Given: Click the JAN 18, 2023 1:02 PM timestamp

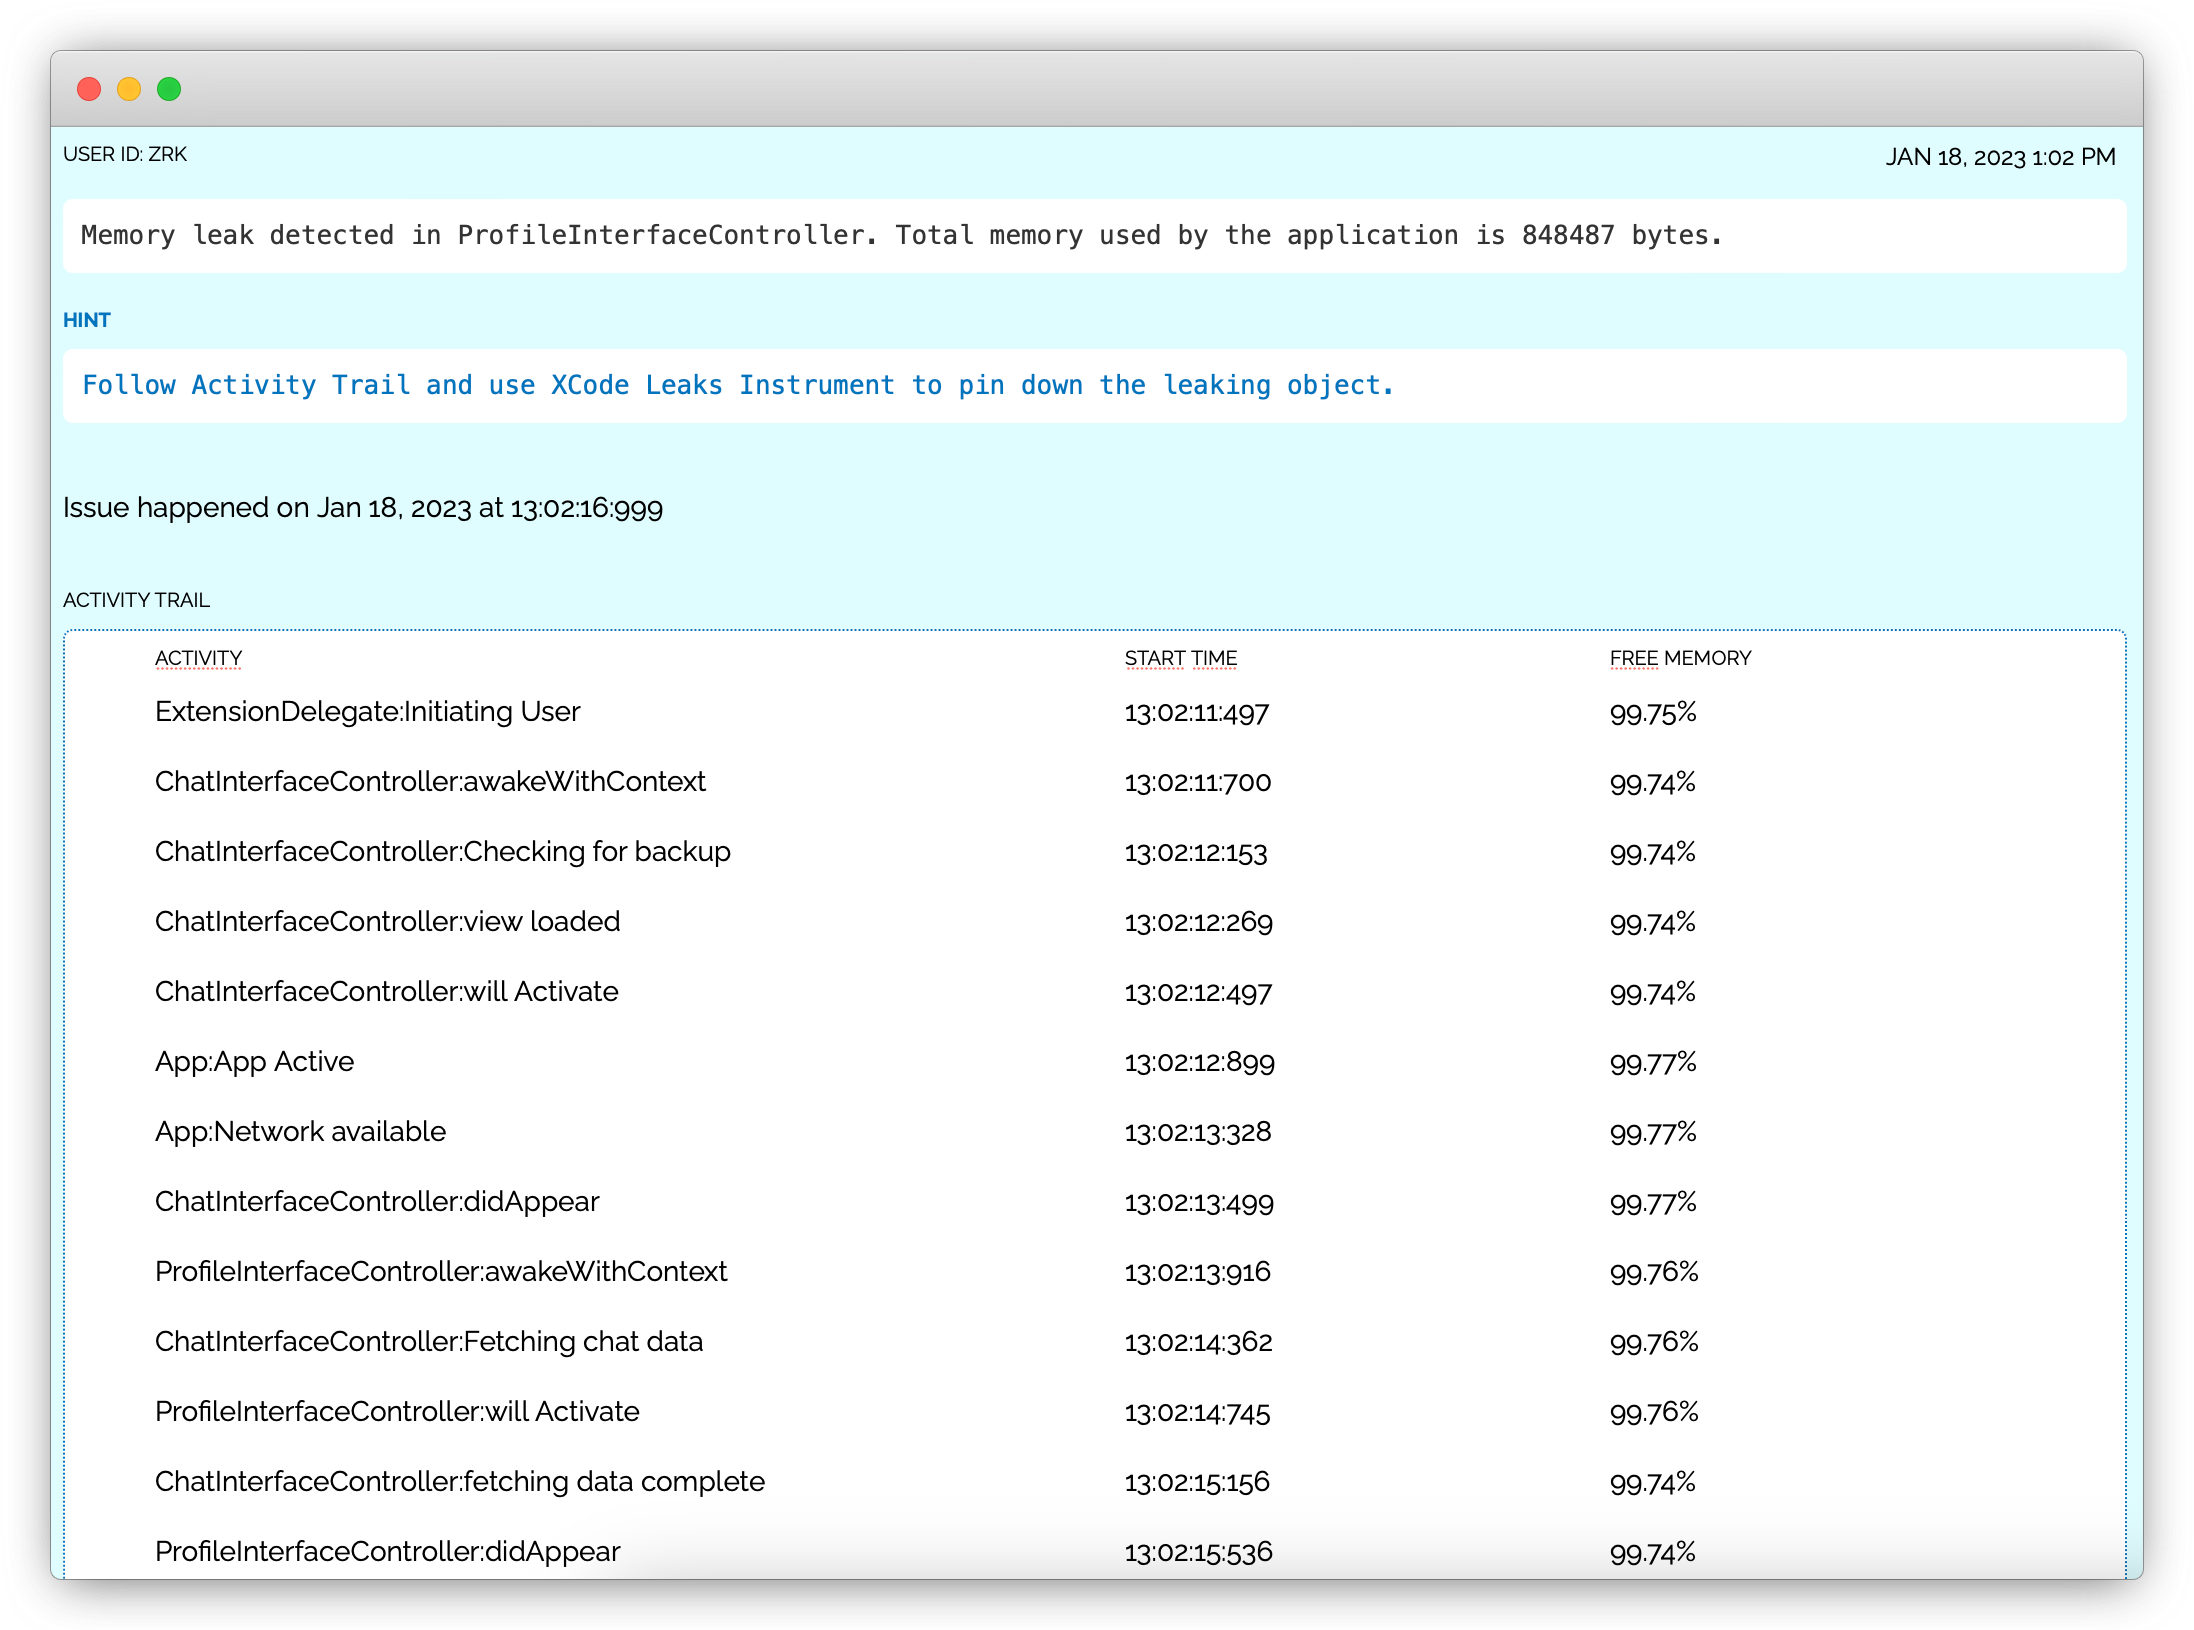Looking at the screenshot, I should click(2000, 157).
